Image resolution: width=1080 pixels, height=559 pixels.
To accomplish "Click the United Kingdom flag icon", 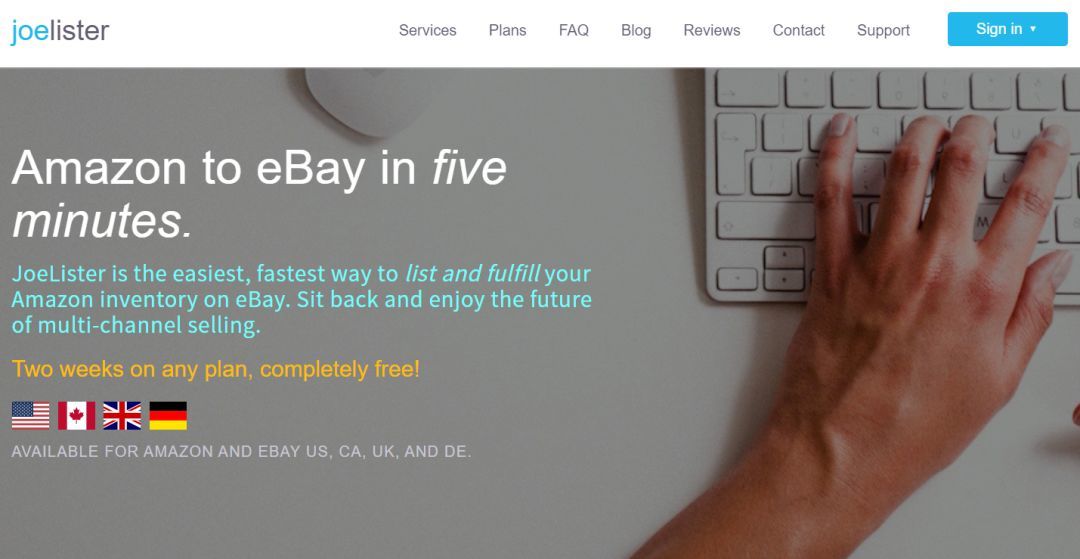I will (122, 416).
